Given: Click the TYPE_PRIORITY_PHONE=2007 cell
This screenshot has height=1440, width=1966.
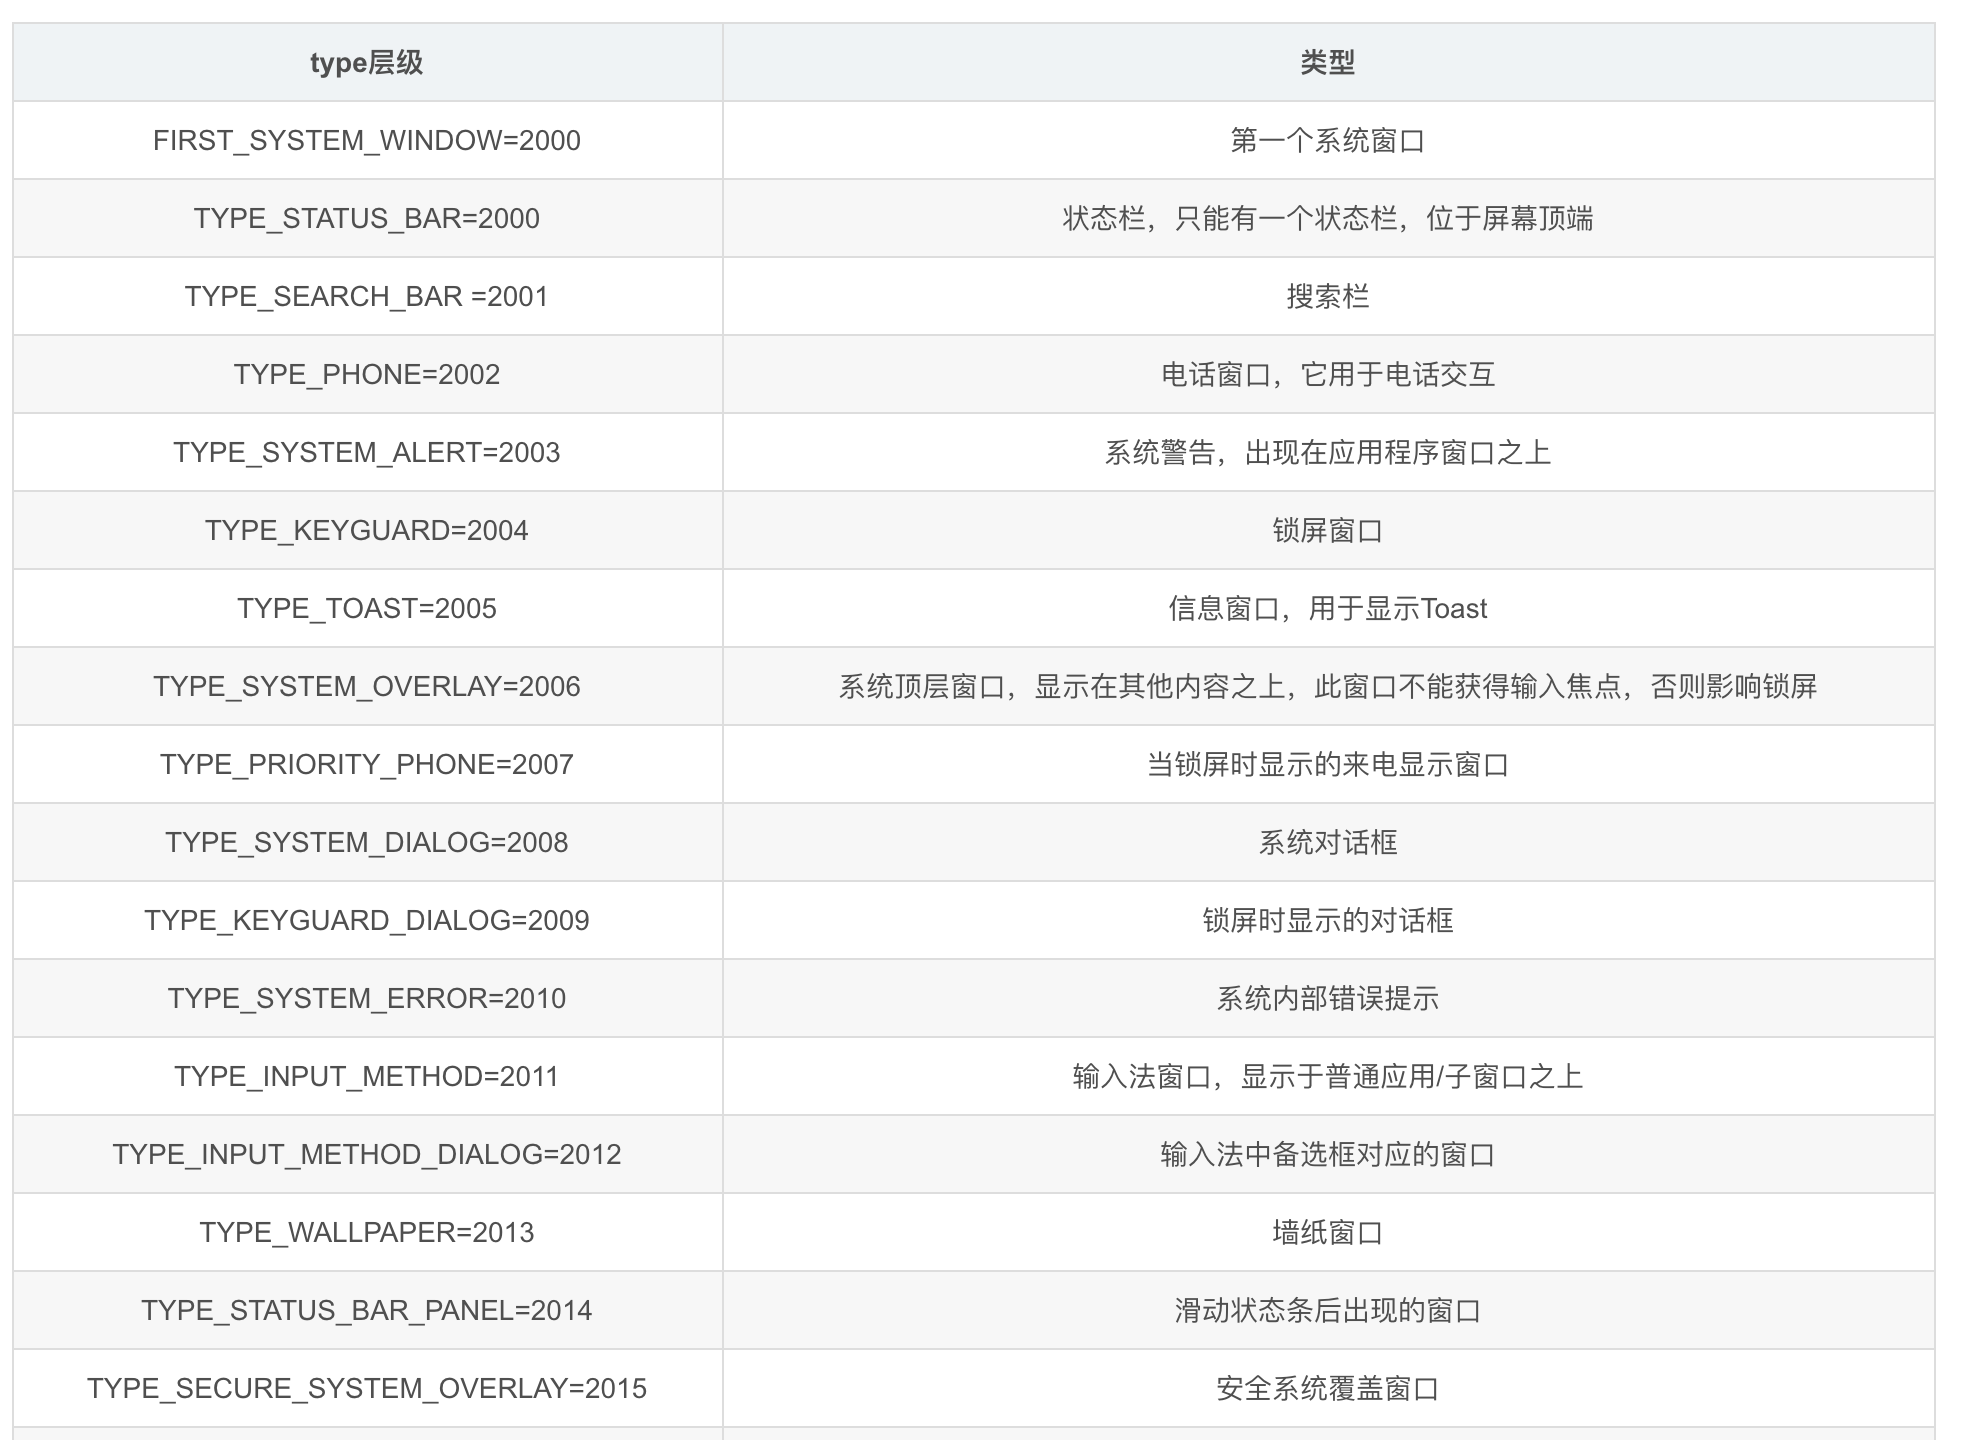Looking at the screenshot, I should tap(366, 765).
